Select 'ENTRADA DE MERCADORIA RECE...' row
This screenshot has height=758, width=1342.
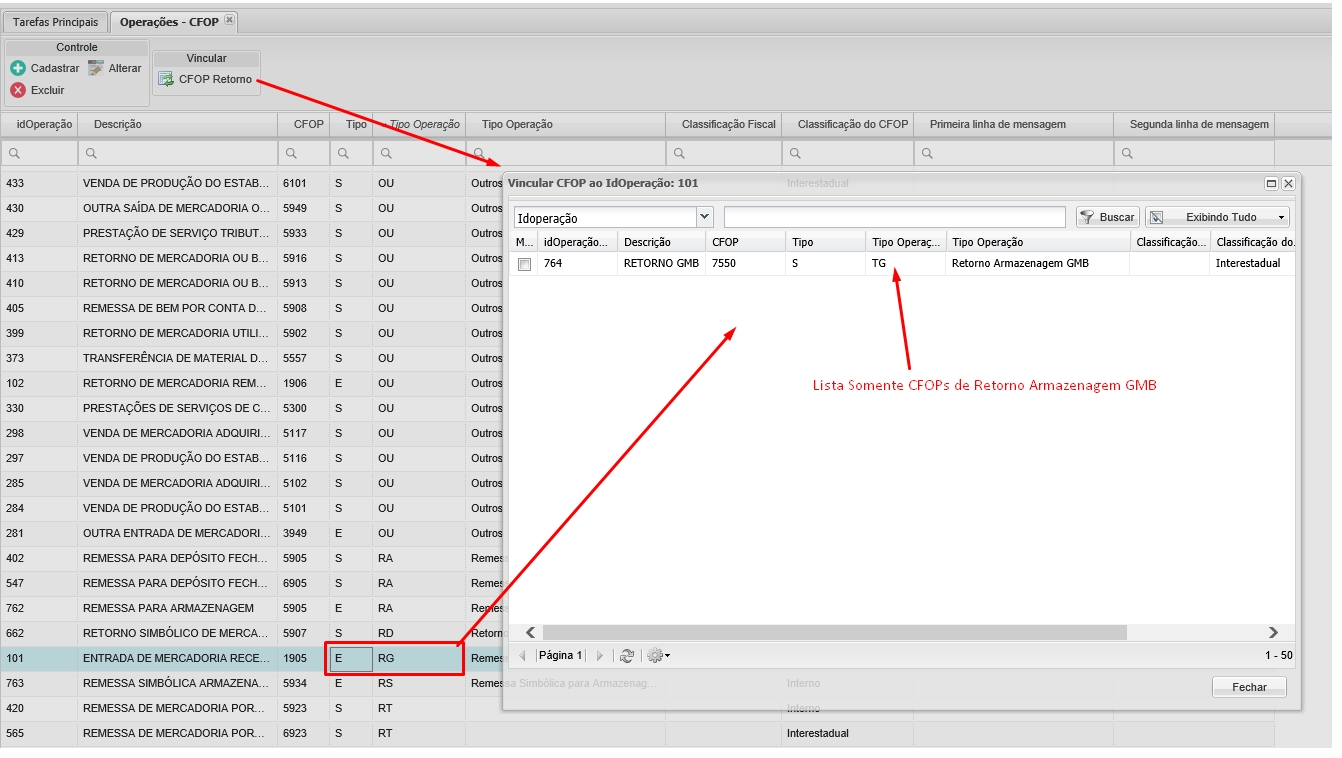point(251,658)
